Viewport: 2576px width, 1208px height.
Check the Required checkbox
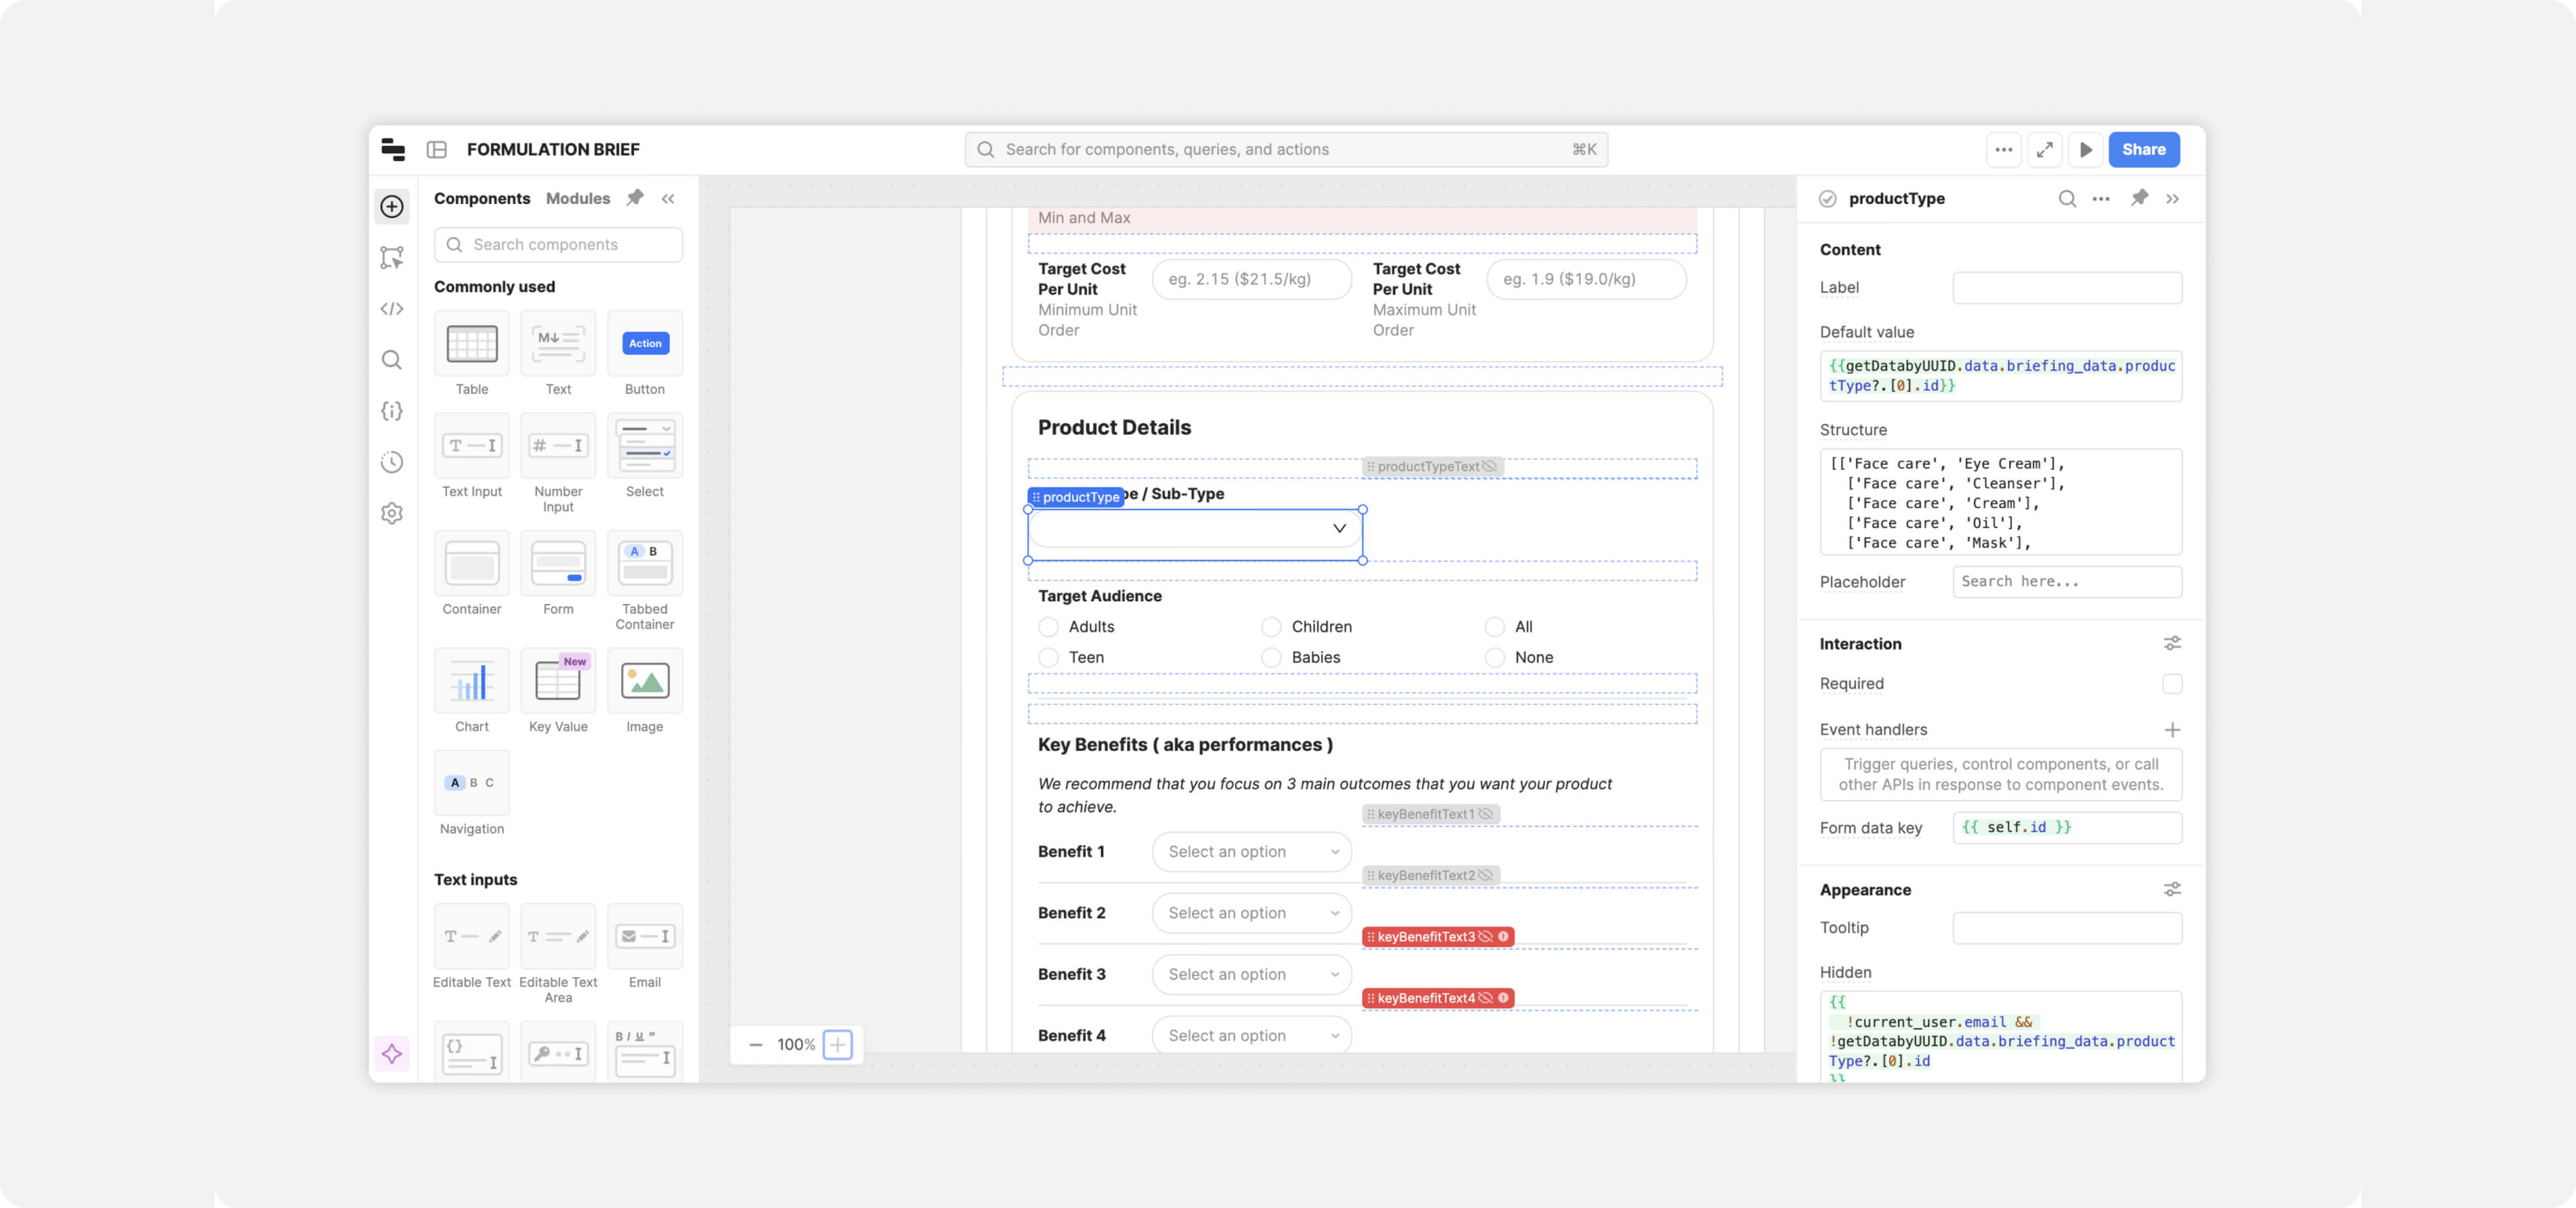[2172, 684]
